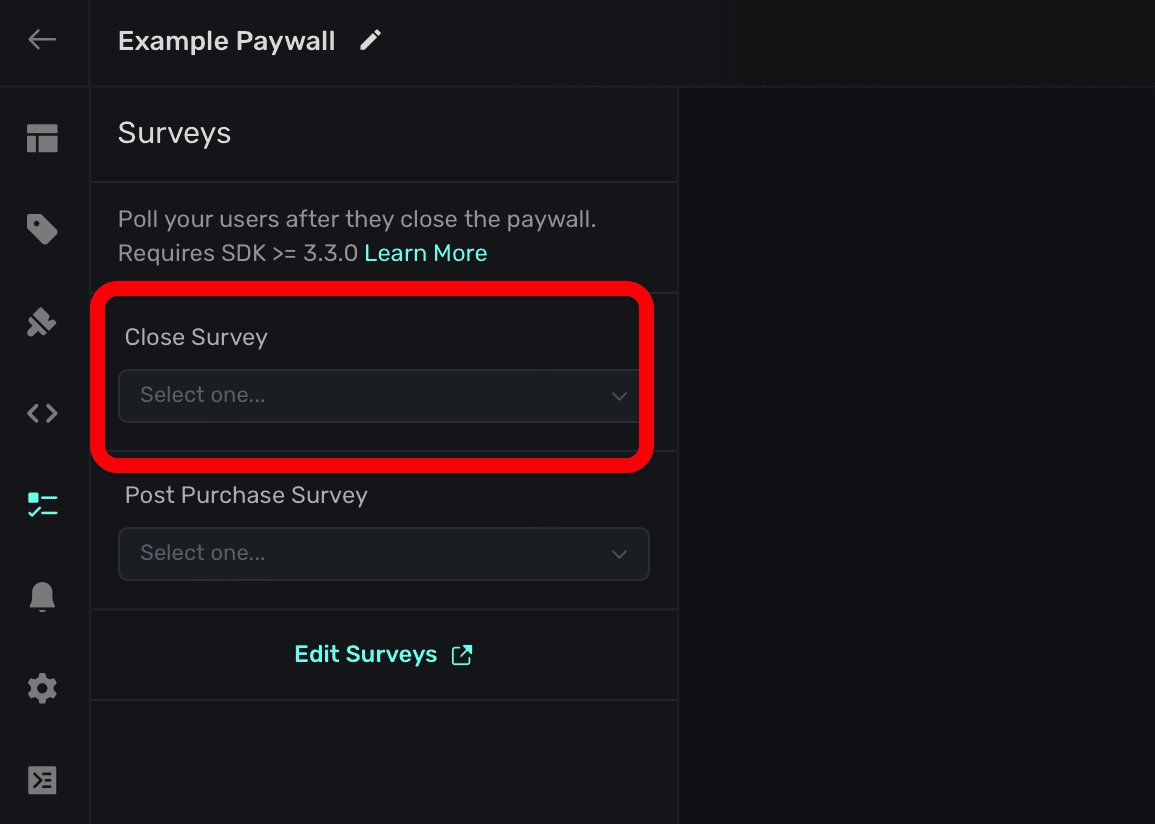
Task: Click the Post Purchase Survey label
Action: click(246, 495)
